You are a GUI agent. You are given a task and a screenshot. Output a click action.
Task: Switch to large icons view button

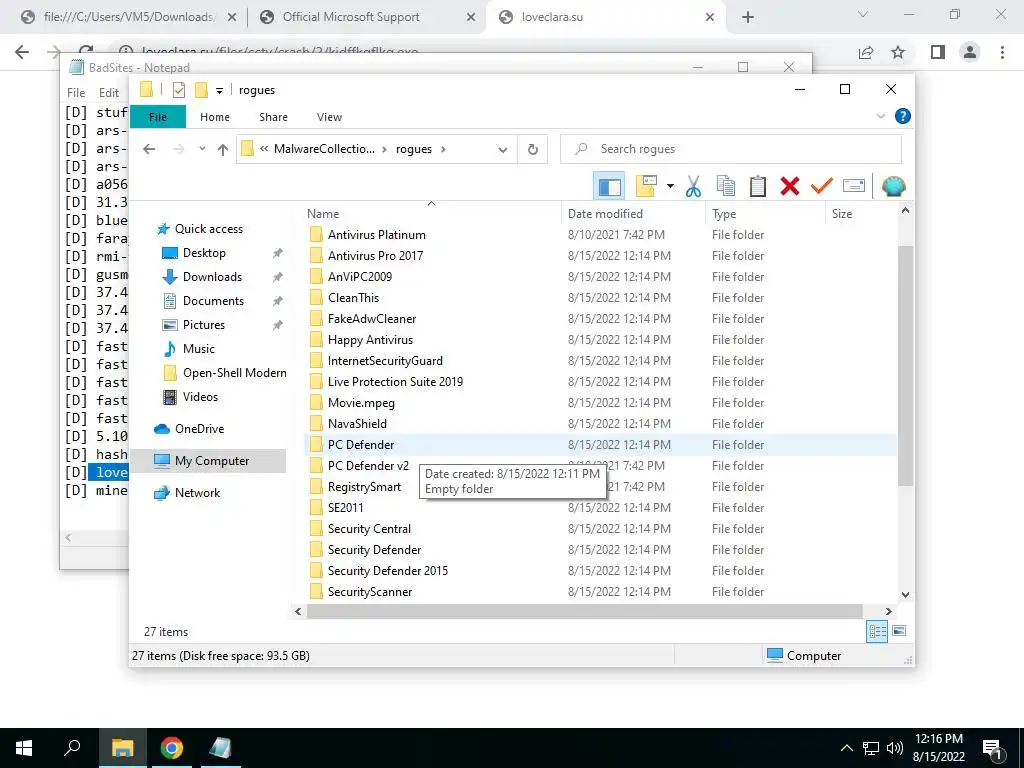899,631
